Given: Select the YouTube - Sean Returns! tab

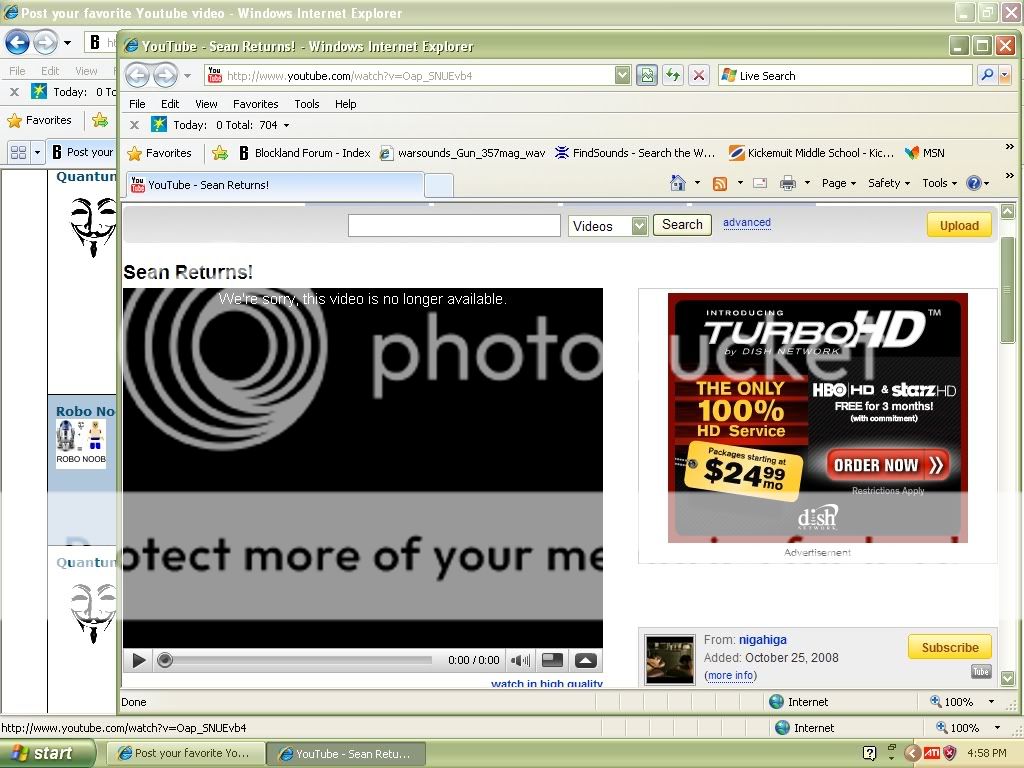Looking at the screenshot, I should pos(274,185).
